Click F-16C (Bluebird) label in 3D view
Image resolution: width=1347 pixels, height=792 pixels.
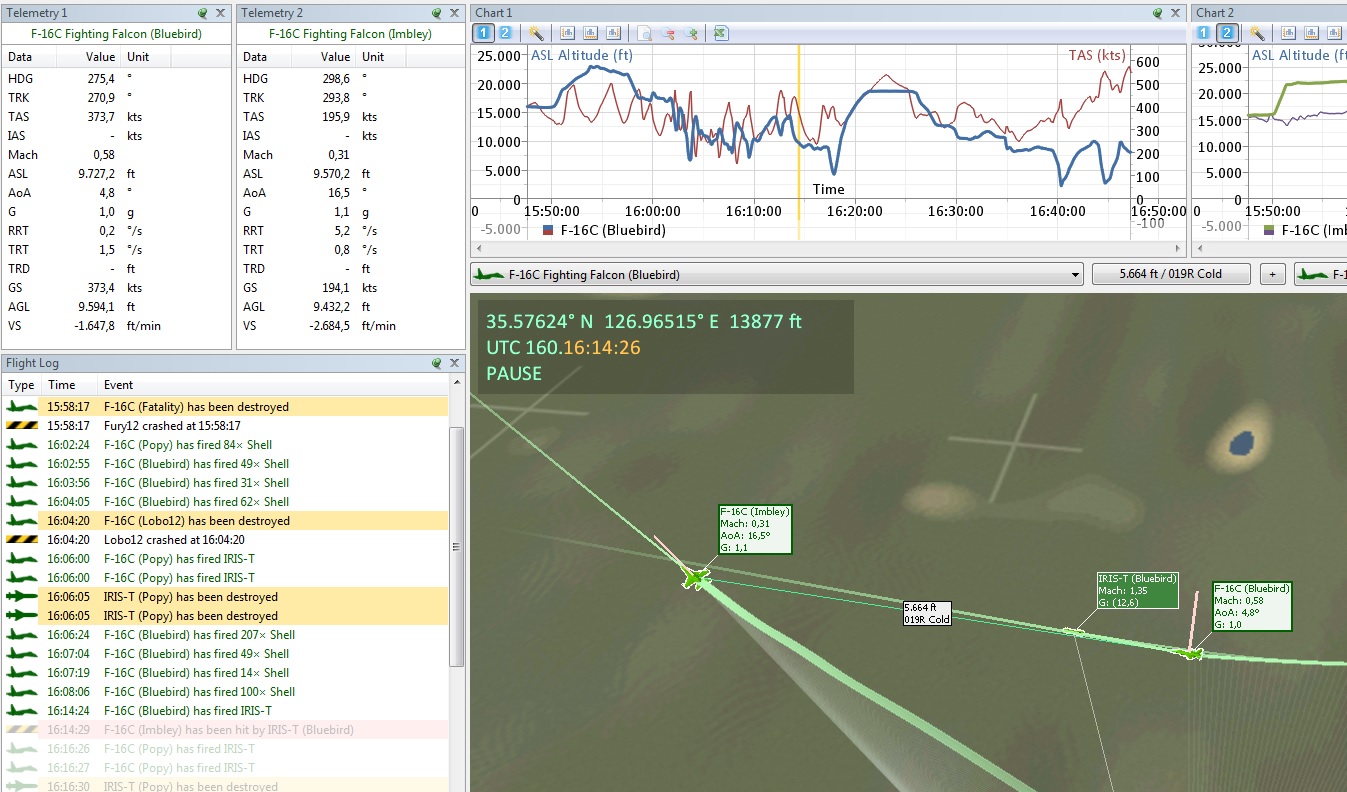tap(1252, 607)
